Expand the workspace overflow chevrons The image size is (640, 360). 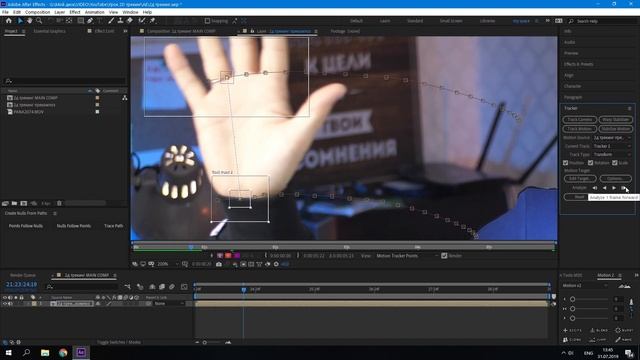point(548,21)
